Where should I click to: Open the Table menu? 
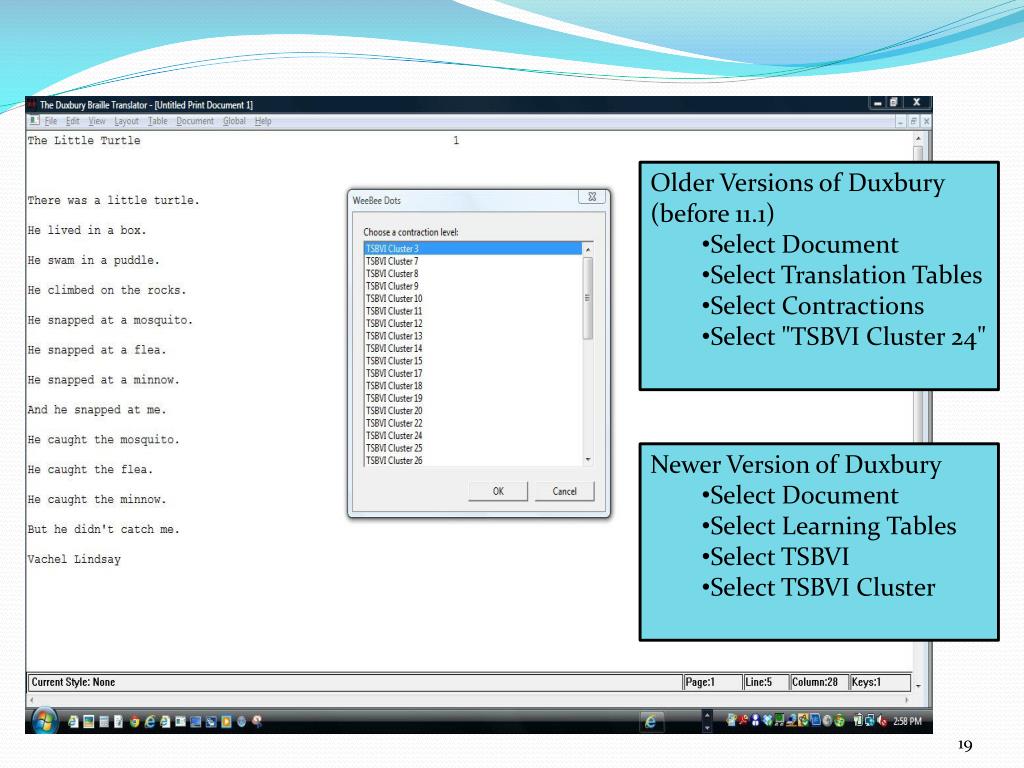(157, 121)
